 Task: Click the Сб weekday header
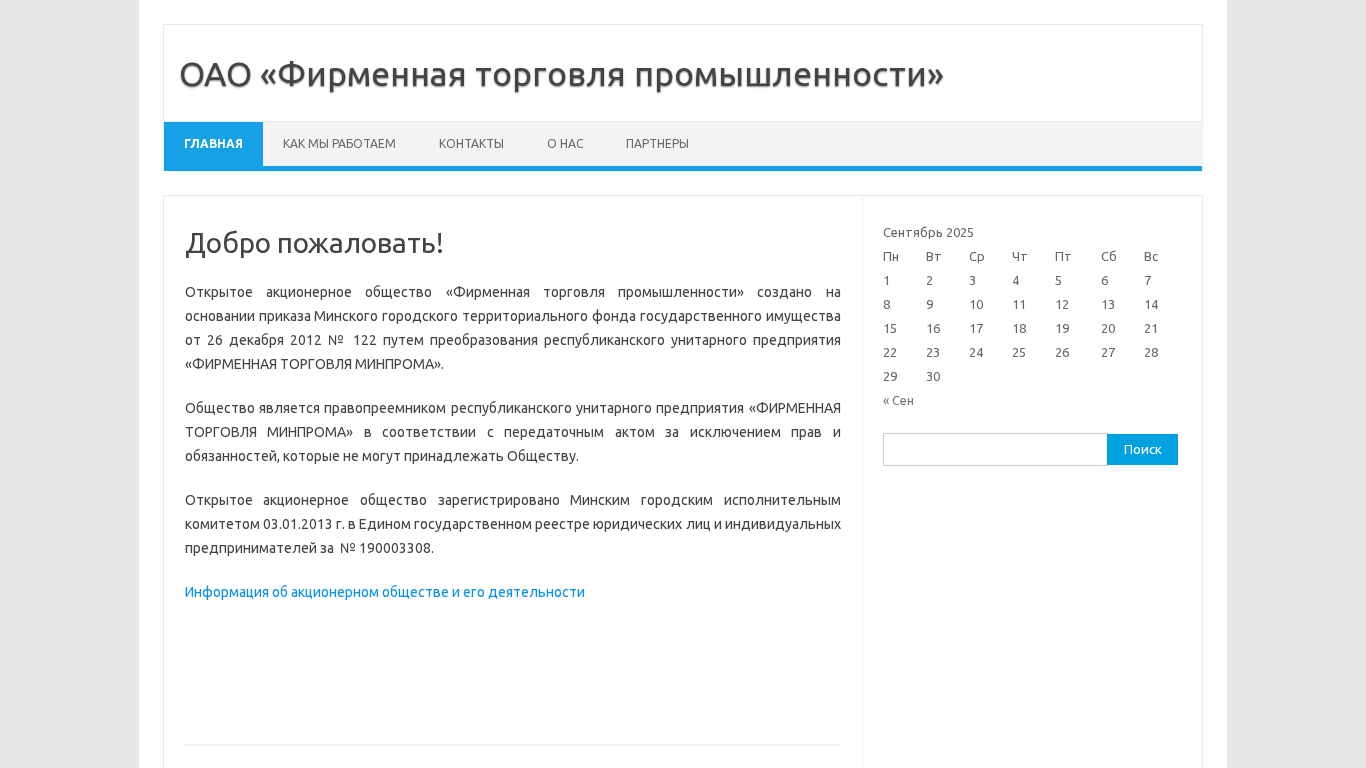tap(1109, 257)
